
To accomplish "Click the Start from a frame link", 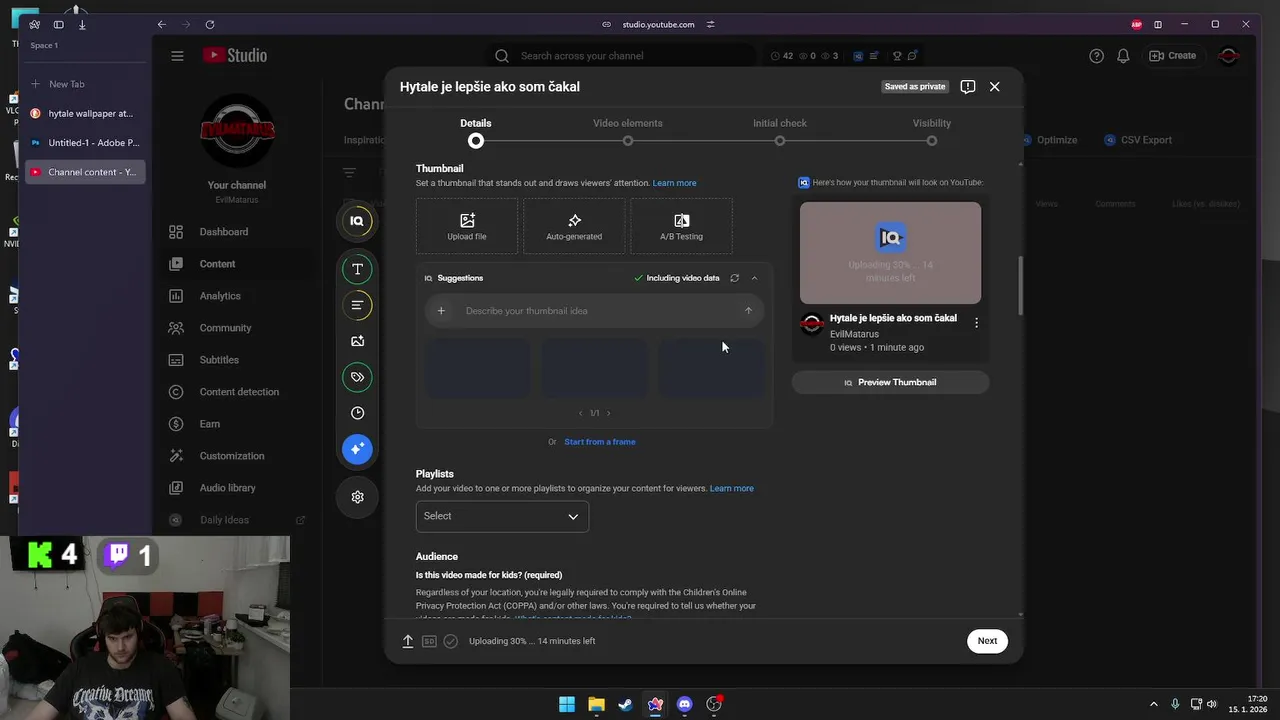I will (x=600, y=442).
